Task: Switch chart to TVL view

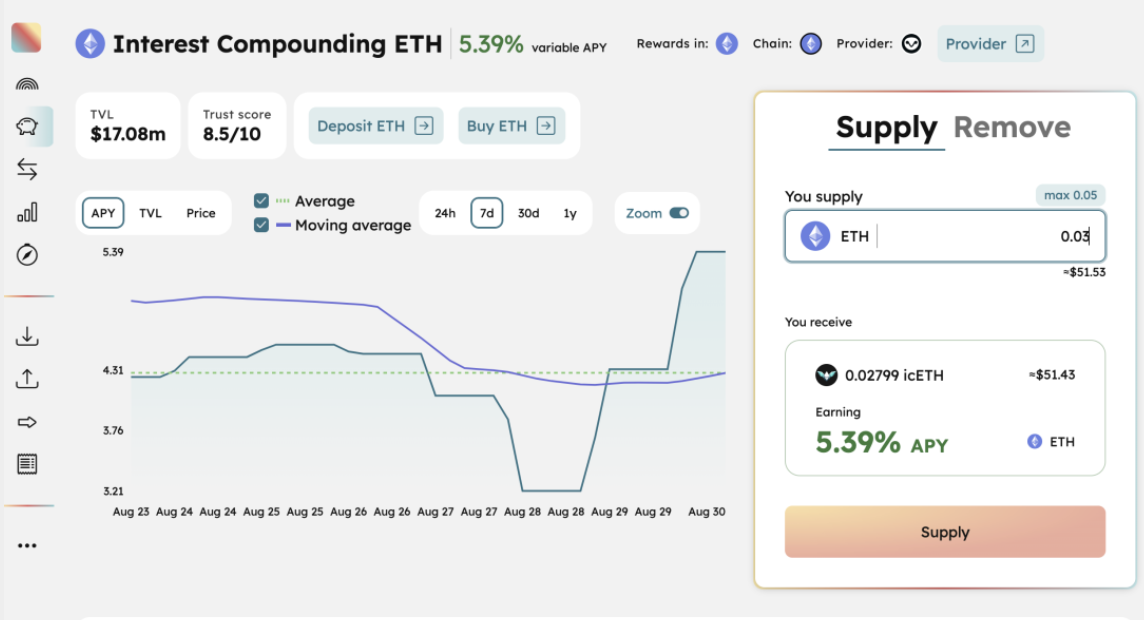Action: (150, 213)
